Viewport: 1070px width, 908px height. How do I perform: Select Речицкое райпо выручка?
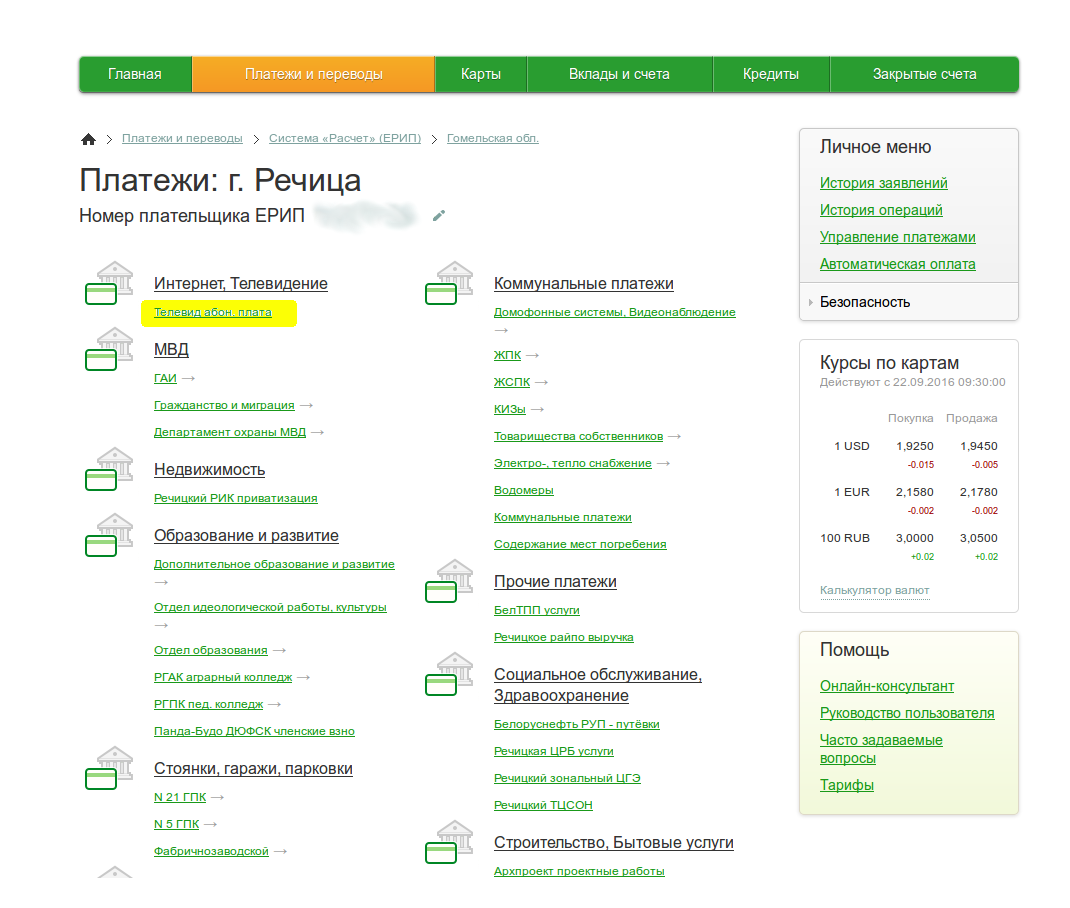(564, 637)
